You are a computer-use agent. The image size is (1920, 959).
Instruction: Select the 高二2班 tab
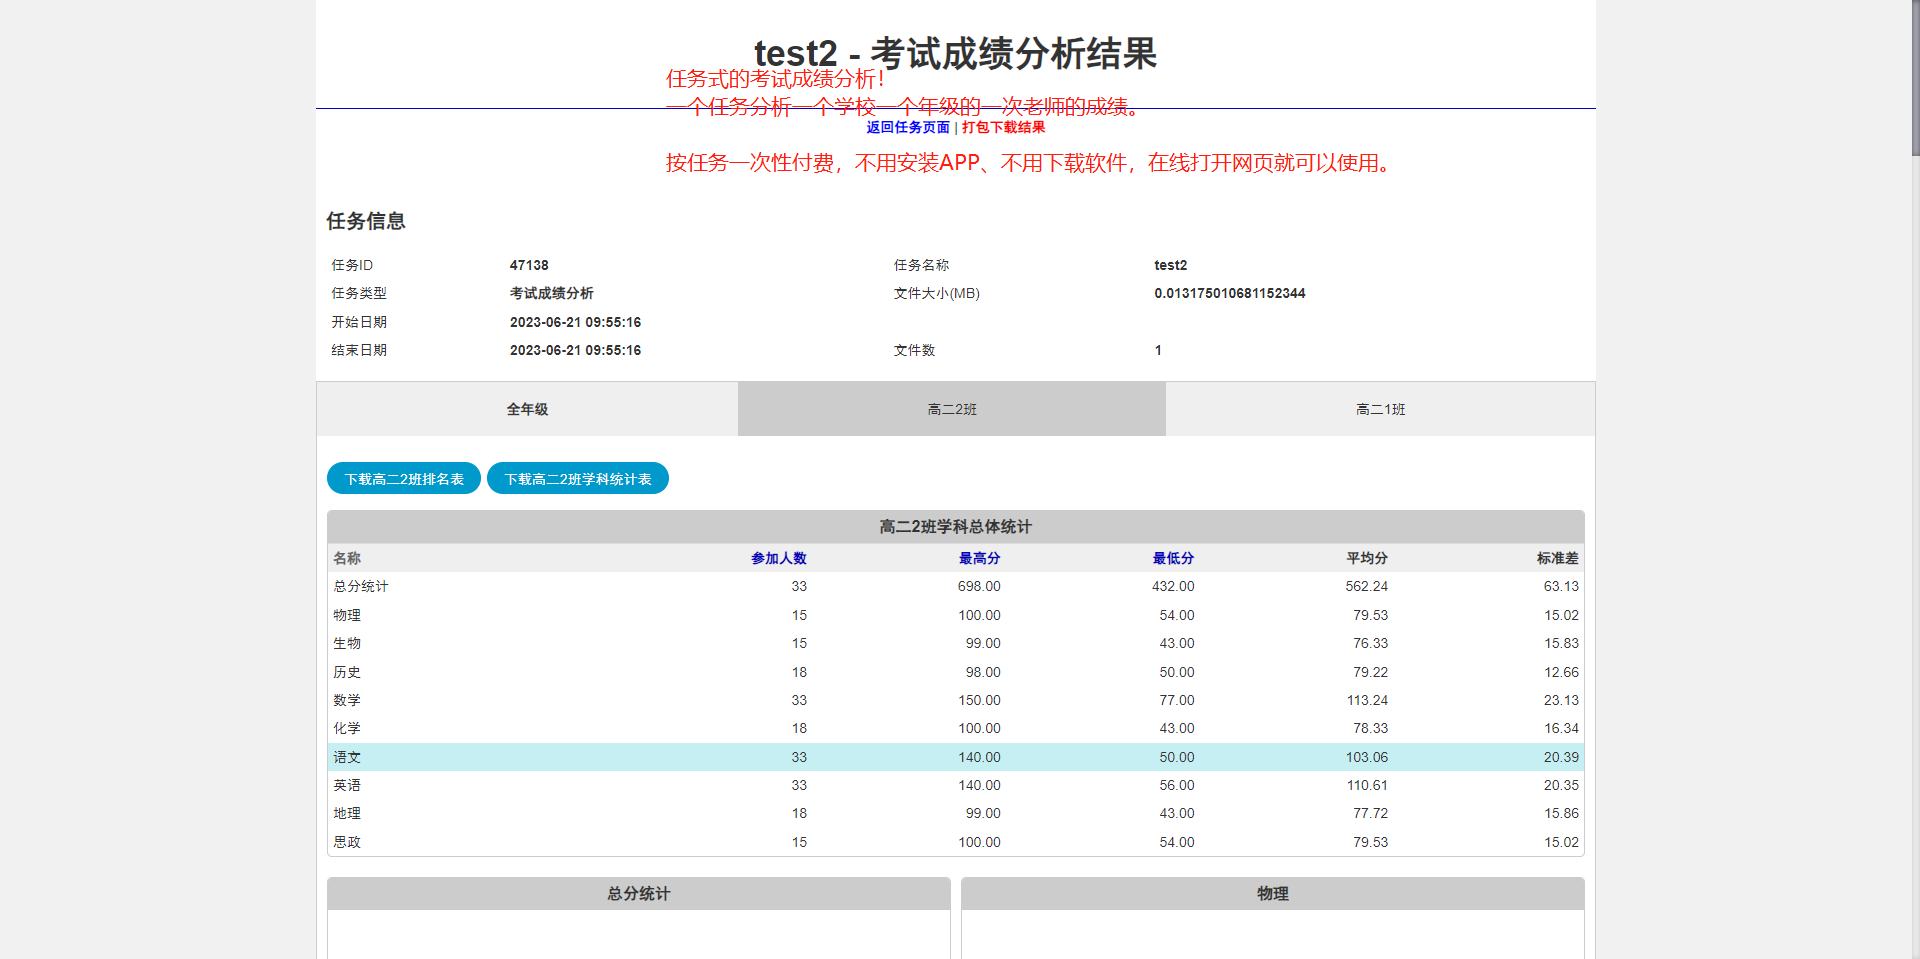click(952, 409)
